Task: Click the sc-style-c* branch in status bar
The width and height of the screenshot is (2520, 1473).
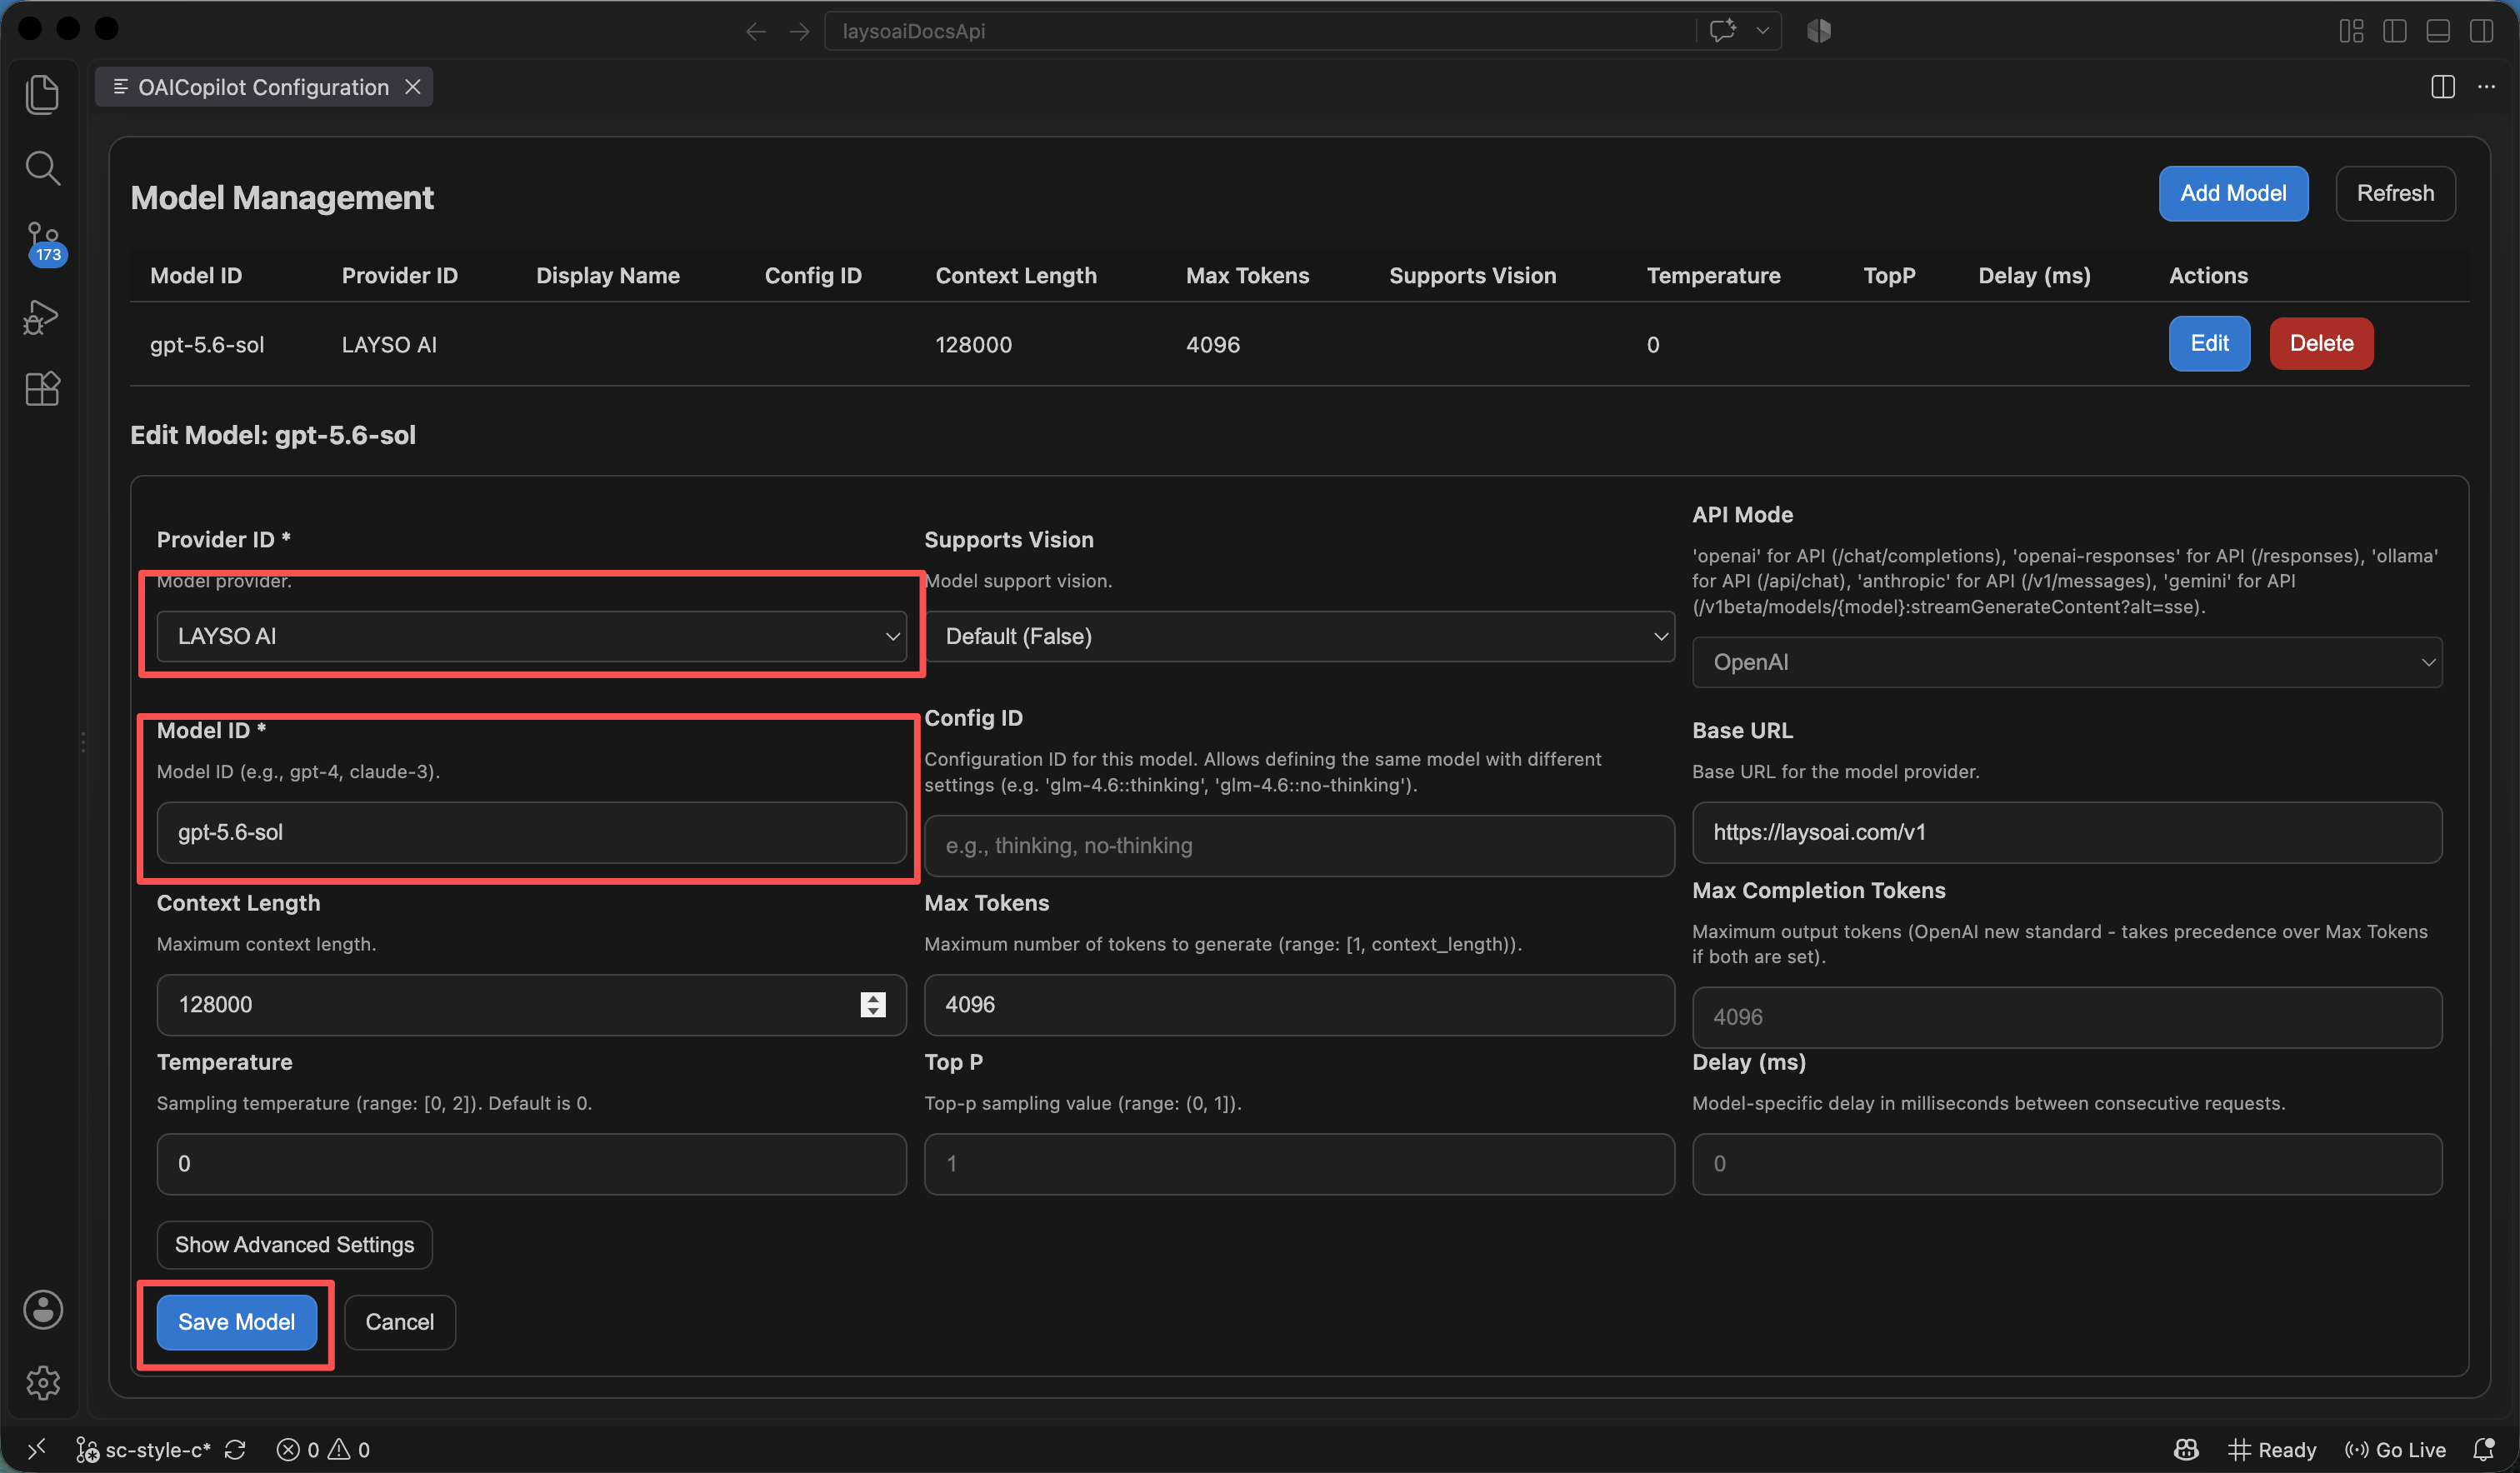Action: pos(144,1449)
